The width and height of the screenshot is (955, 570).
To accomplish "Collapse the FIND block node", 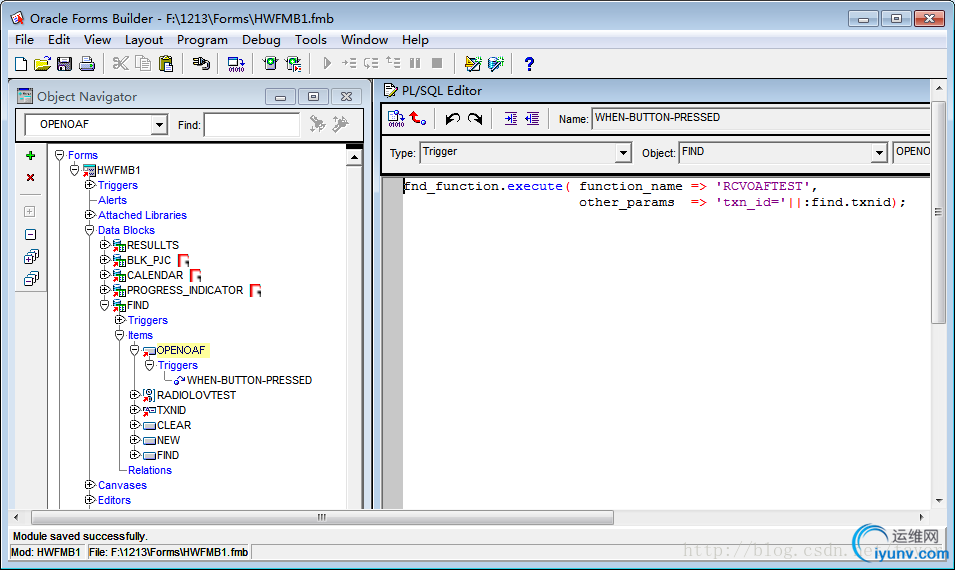I will 105,304.
